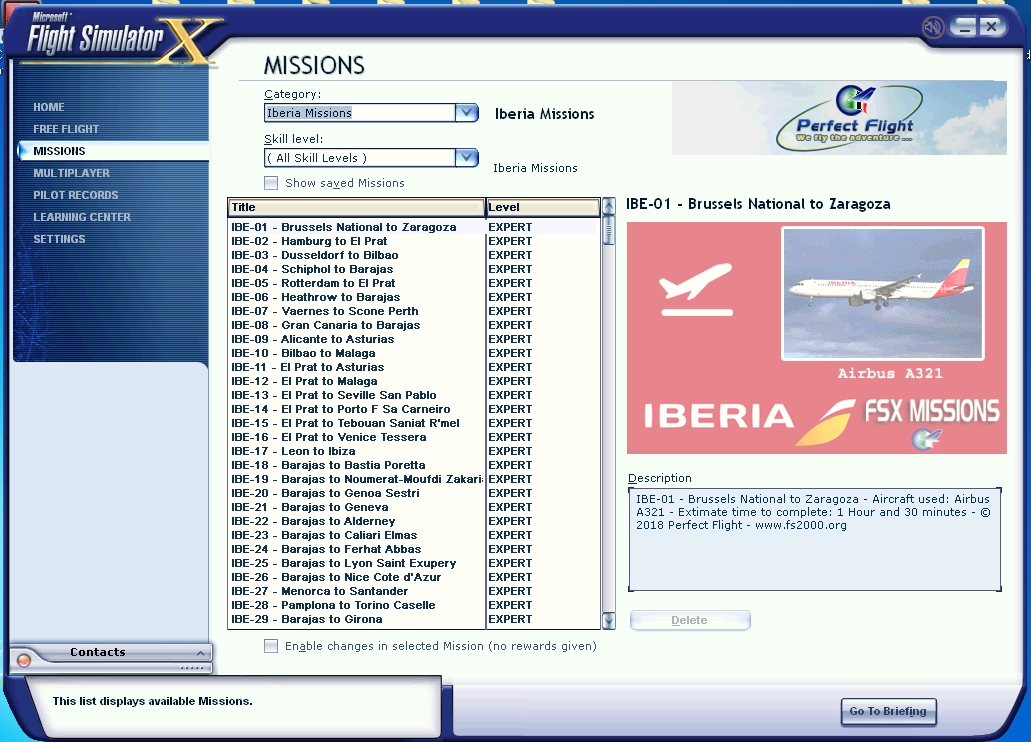The height and width of the screenshot is (742, 1031).
Task: Expand the Contacts panel chevron
Action: pyautogui.click(x=201, y=653)
